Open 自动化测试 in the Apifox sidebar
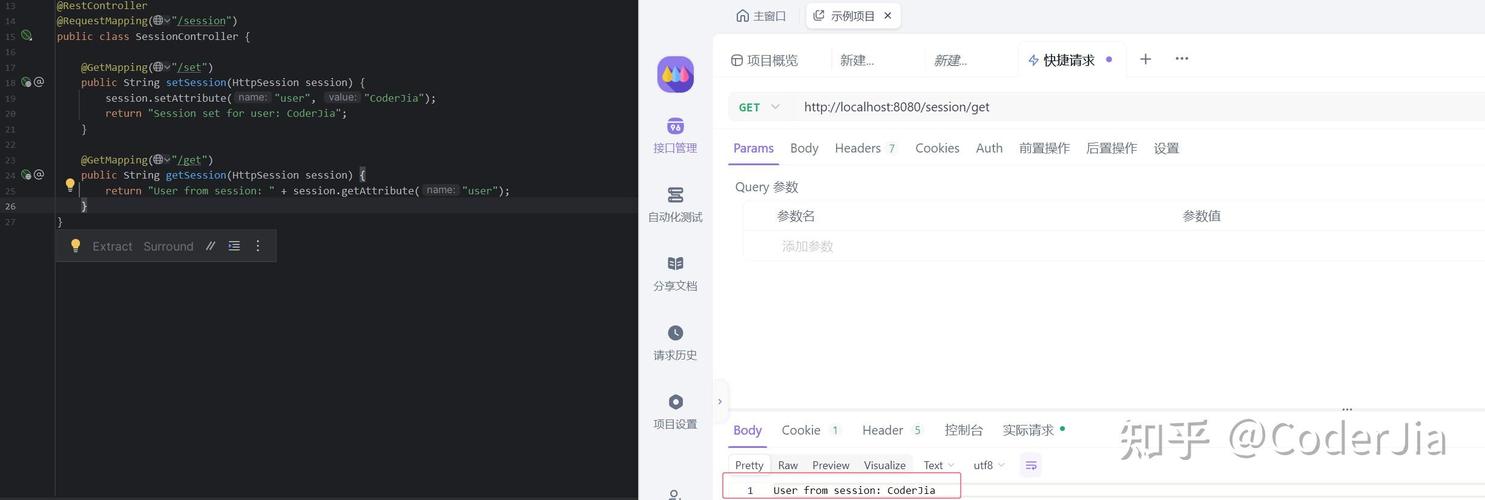 [675, 204]
